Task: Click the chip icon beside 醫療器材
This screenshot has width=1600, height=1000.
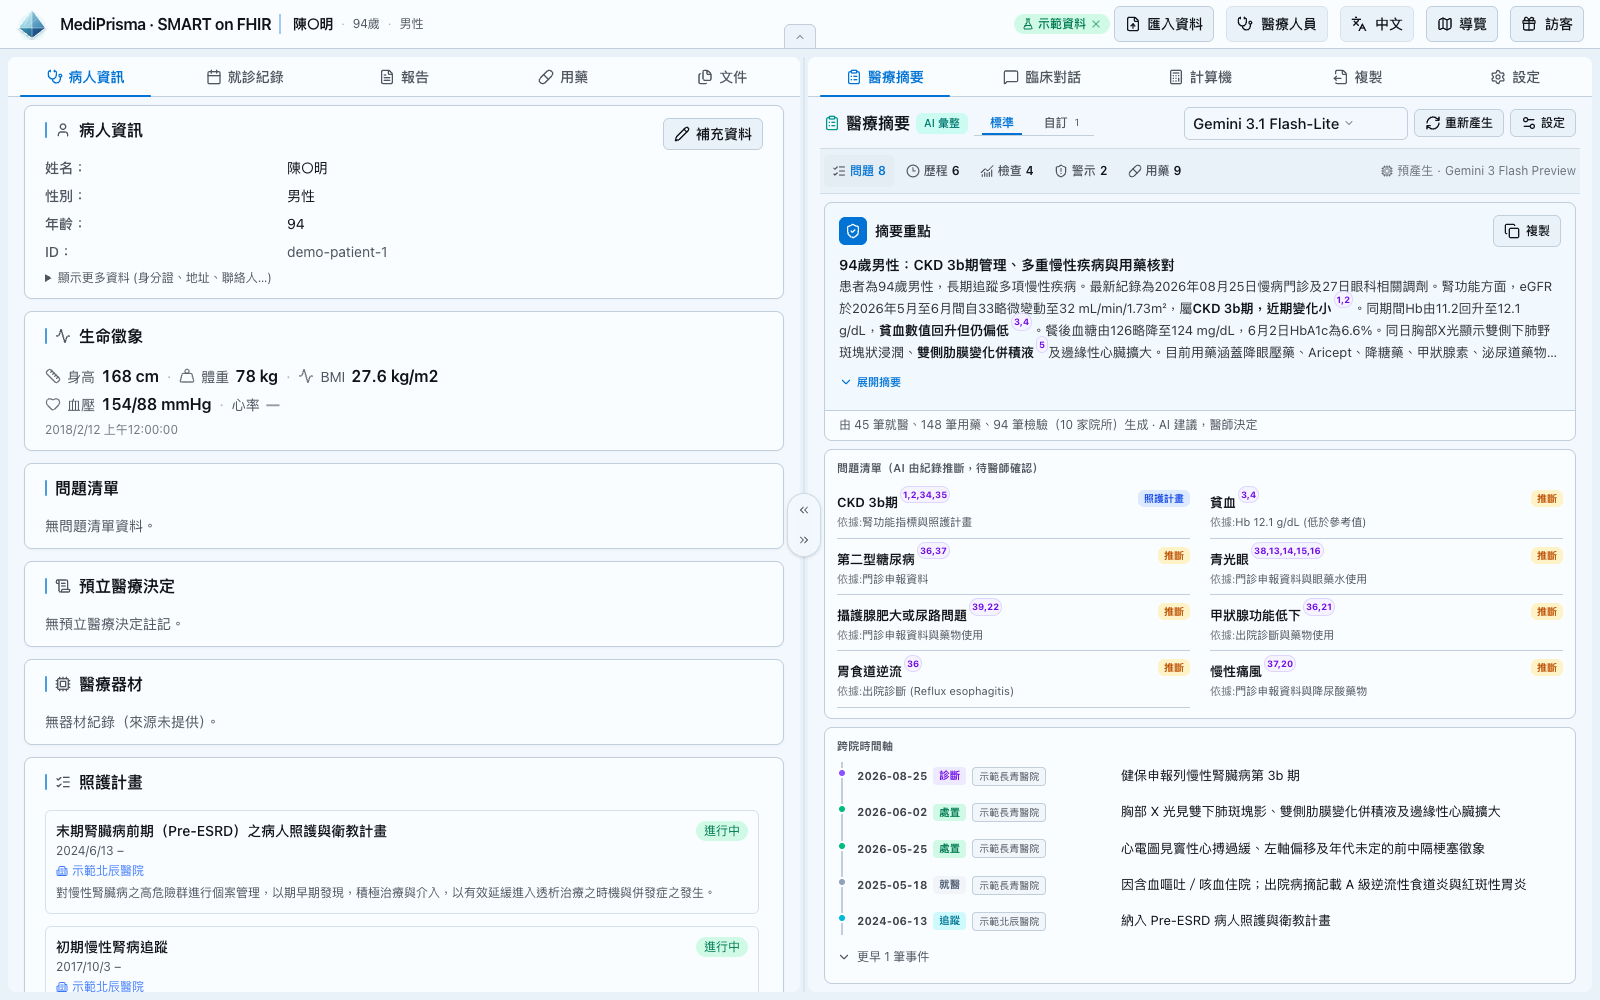Action: point(63,684)
